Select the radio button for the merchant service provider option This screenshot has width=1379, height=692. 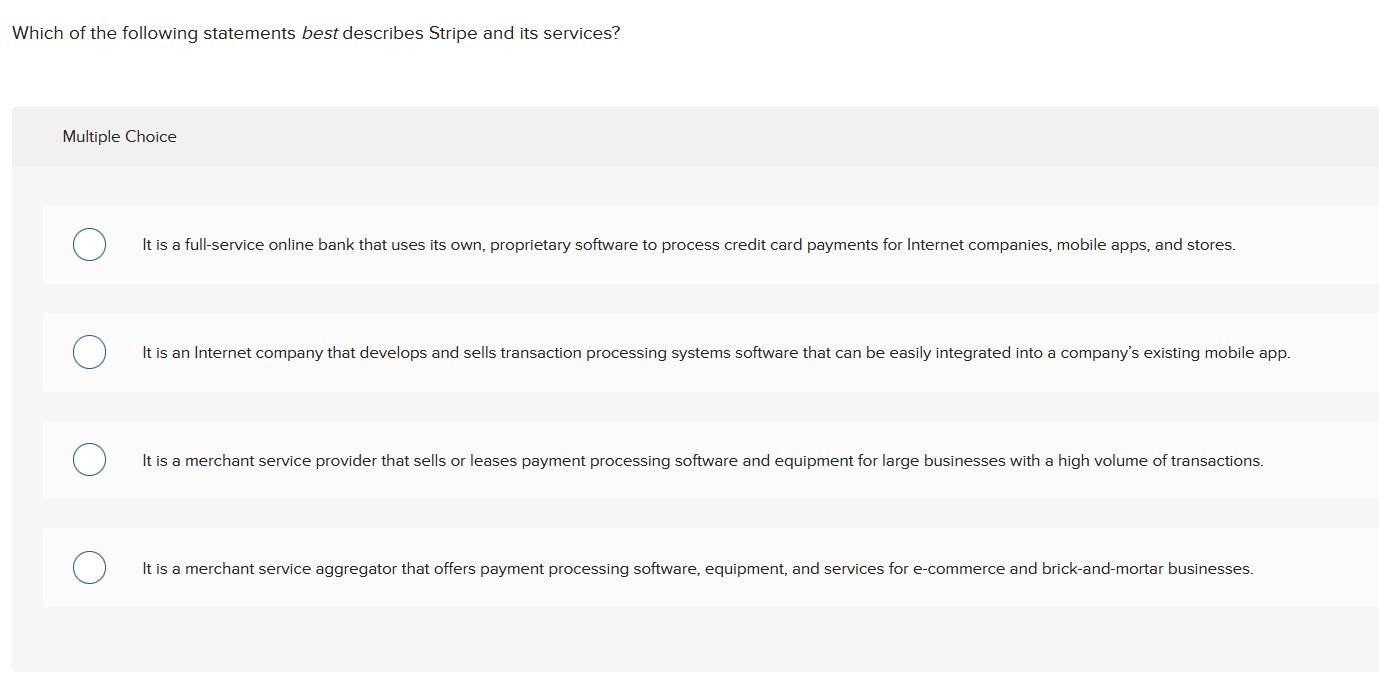coord(89,459)
